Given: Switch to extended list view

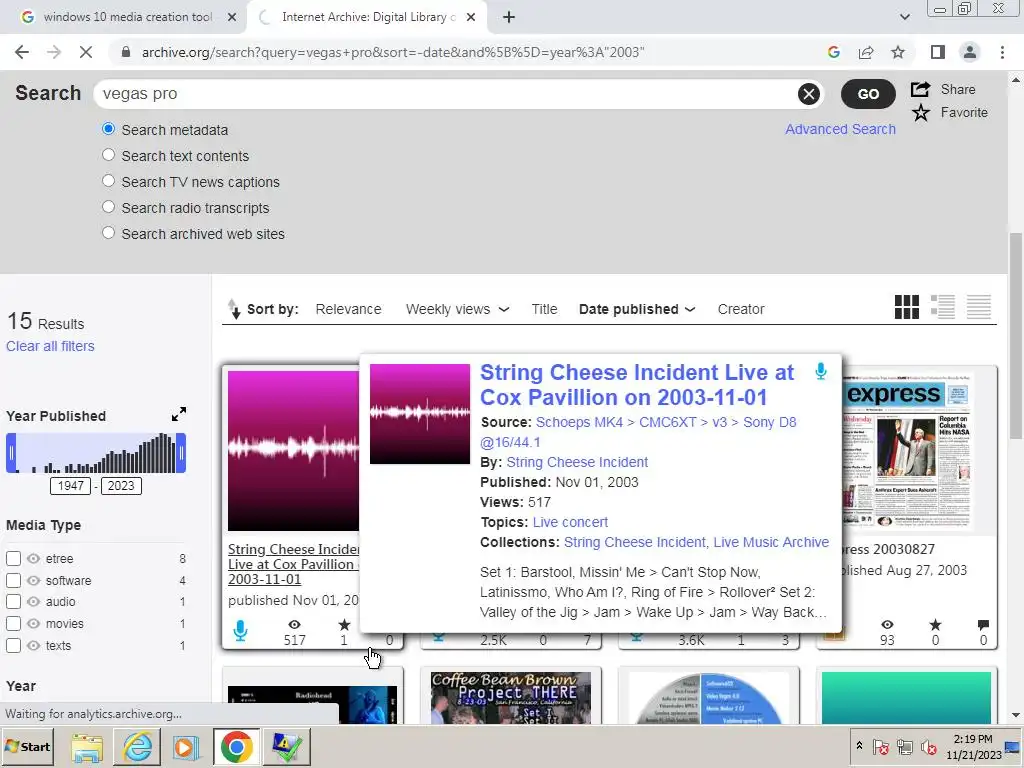Looking at the screenshot, I should 942,307.
